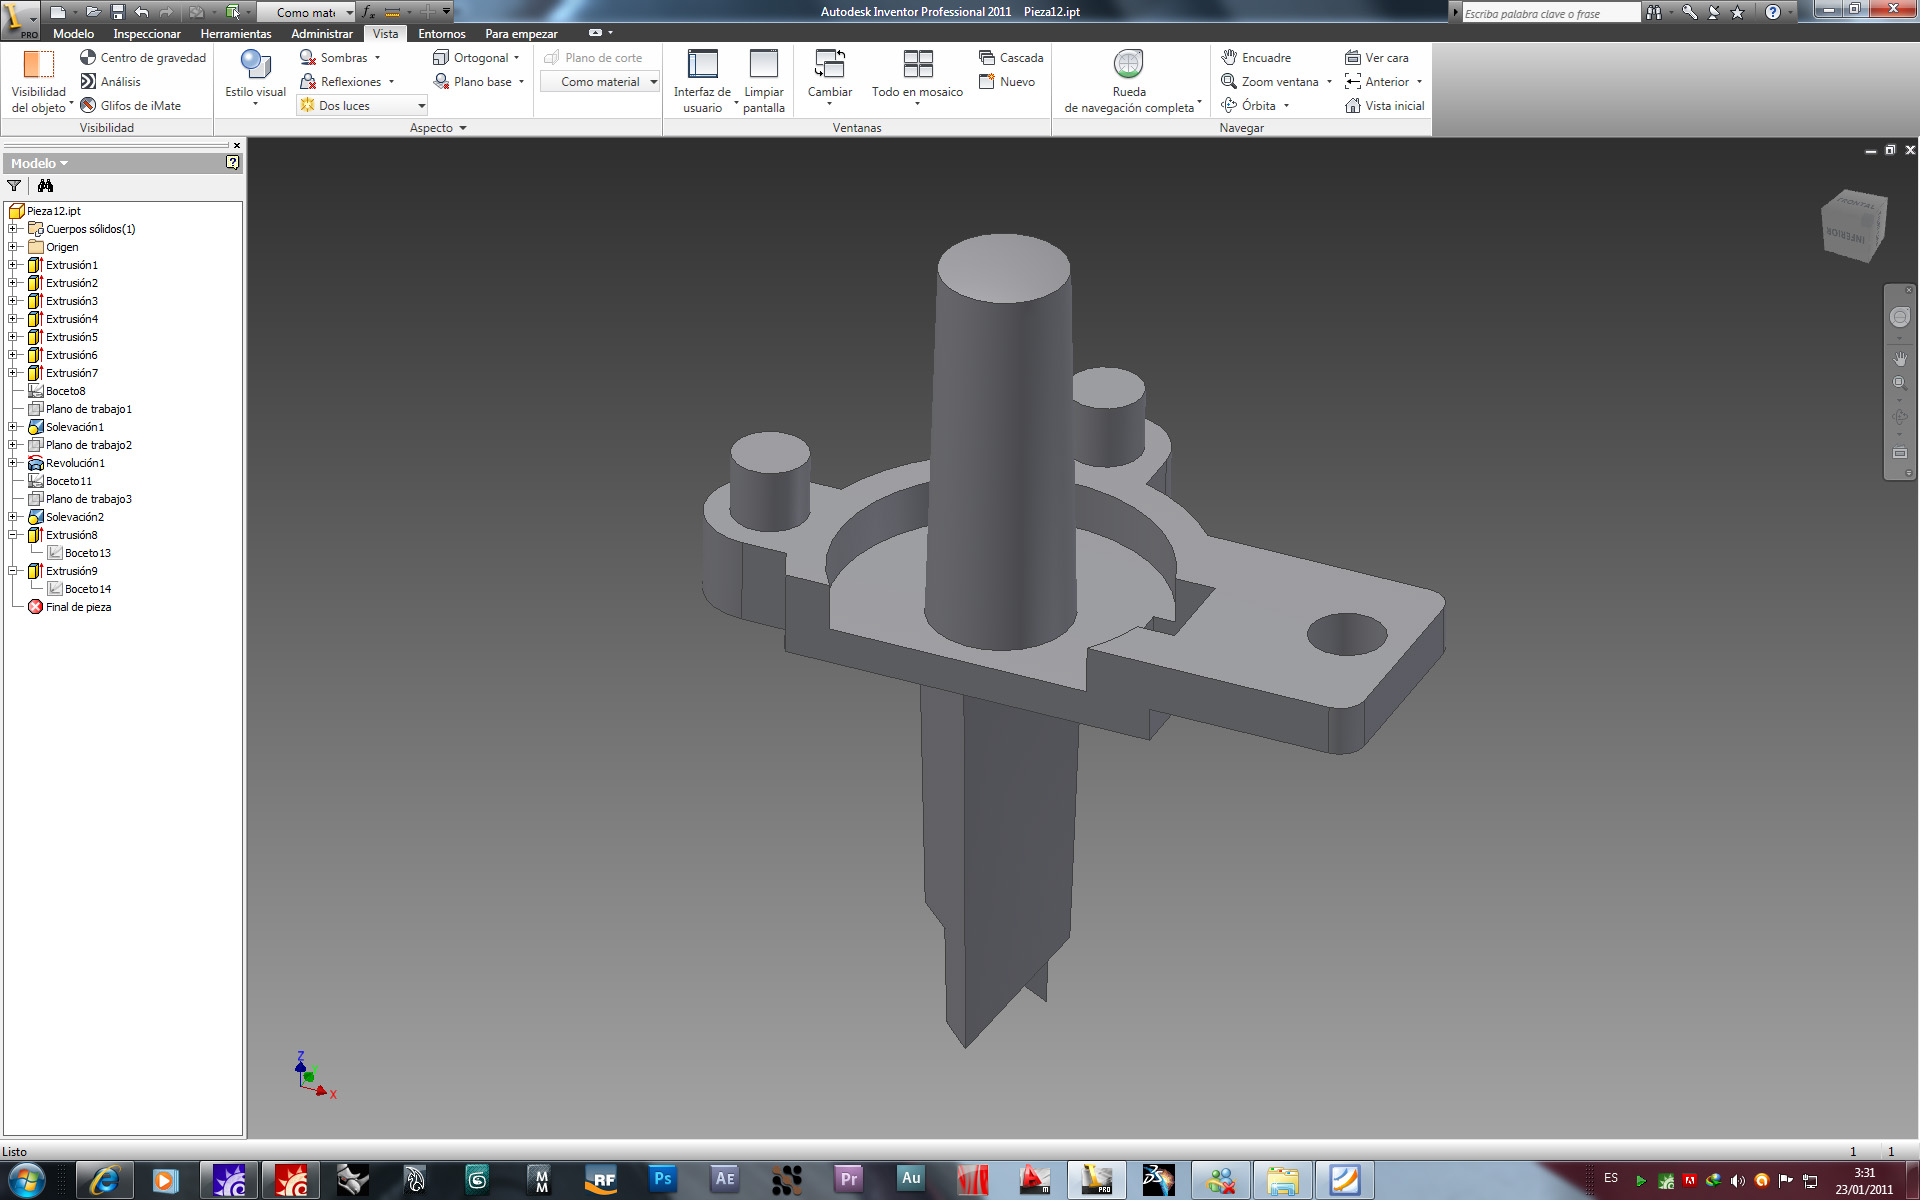Open the Administrar ribbon tab

(x=322, y=34)
